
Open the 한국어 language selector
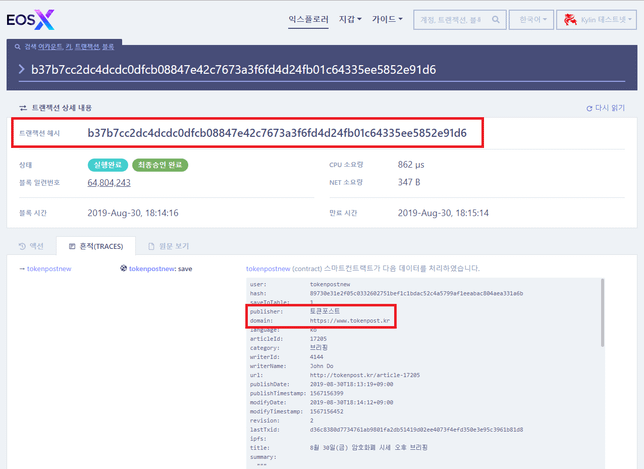tap(531, 20)
